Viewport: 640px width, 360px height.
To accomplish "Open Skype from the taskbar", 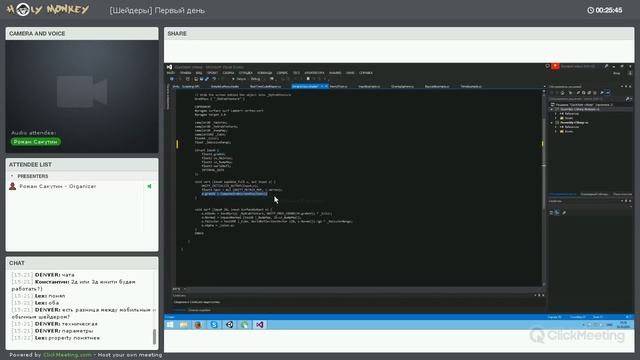I will [214, 325].
